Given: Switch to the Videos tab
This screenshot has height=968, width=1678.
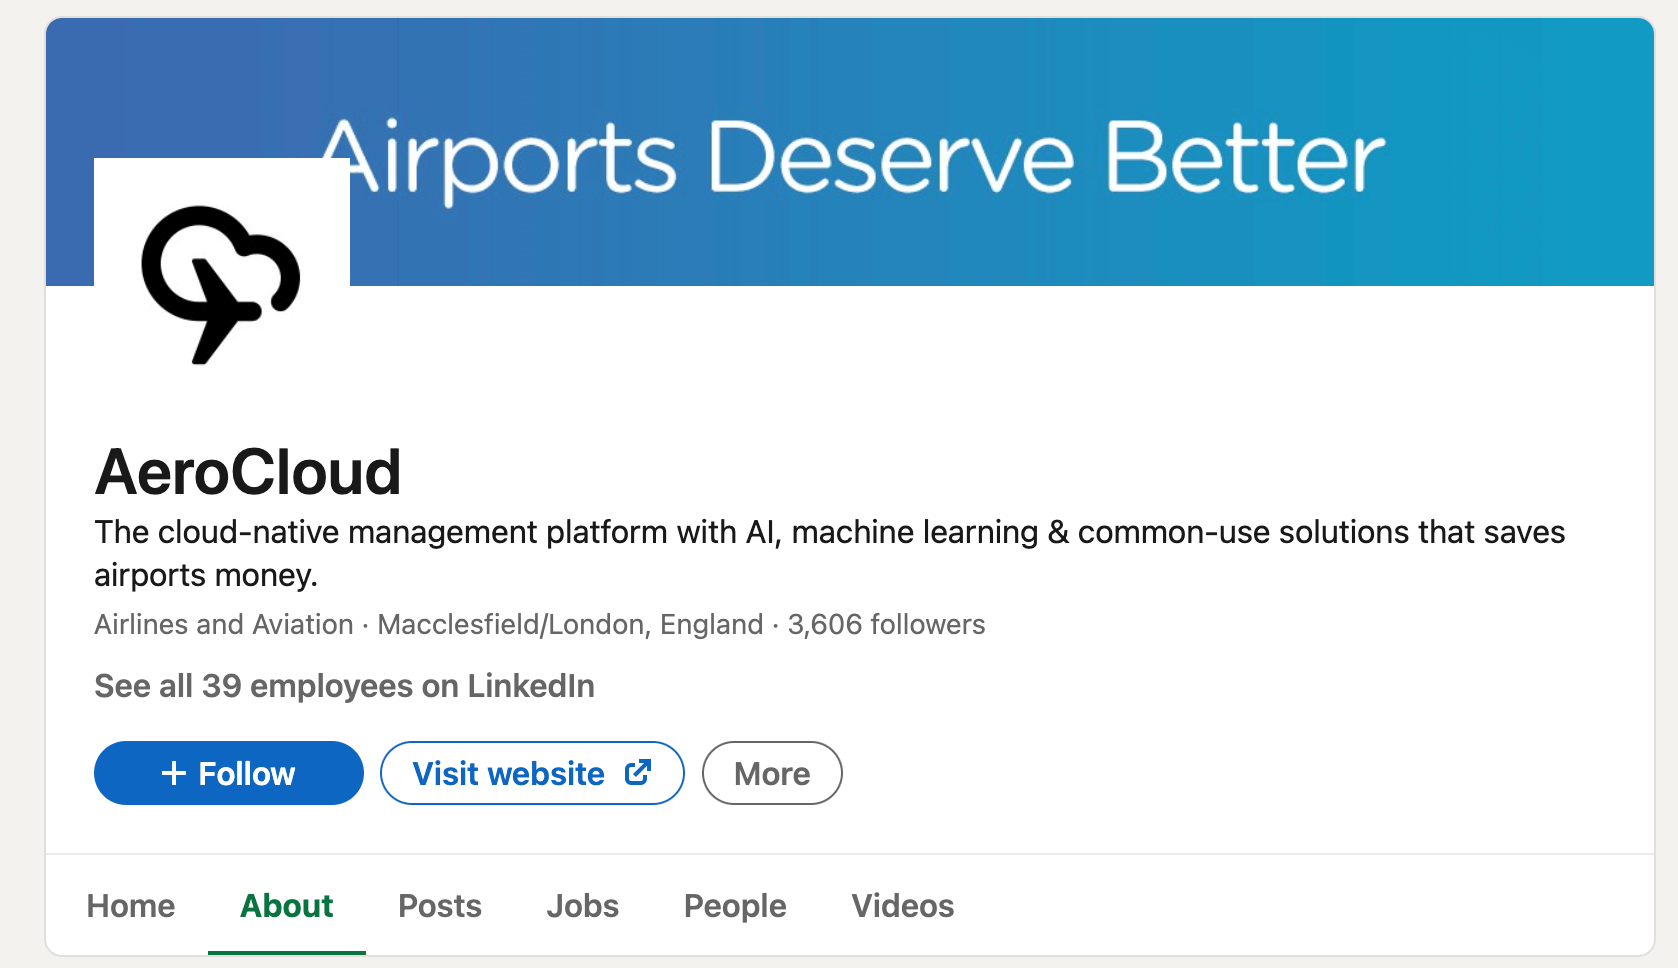Looking at the screenshot, I should (x=903, y=906).
